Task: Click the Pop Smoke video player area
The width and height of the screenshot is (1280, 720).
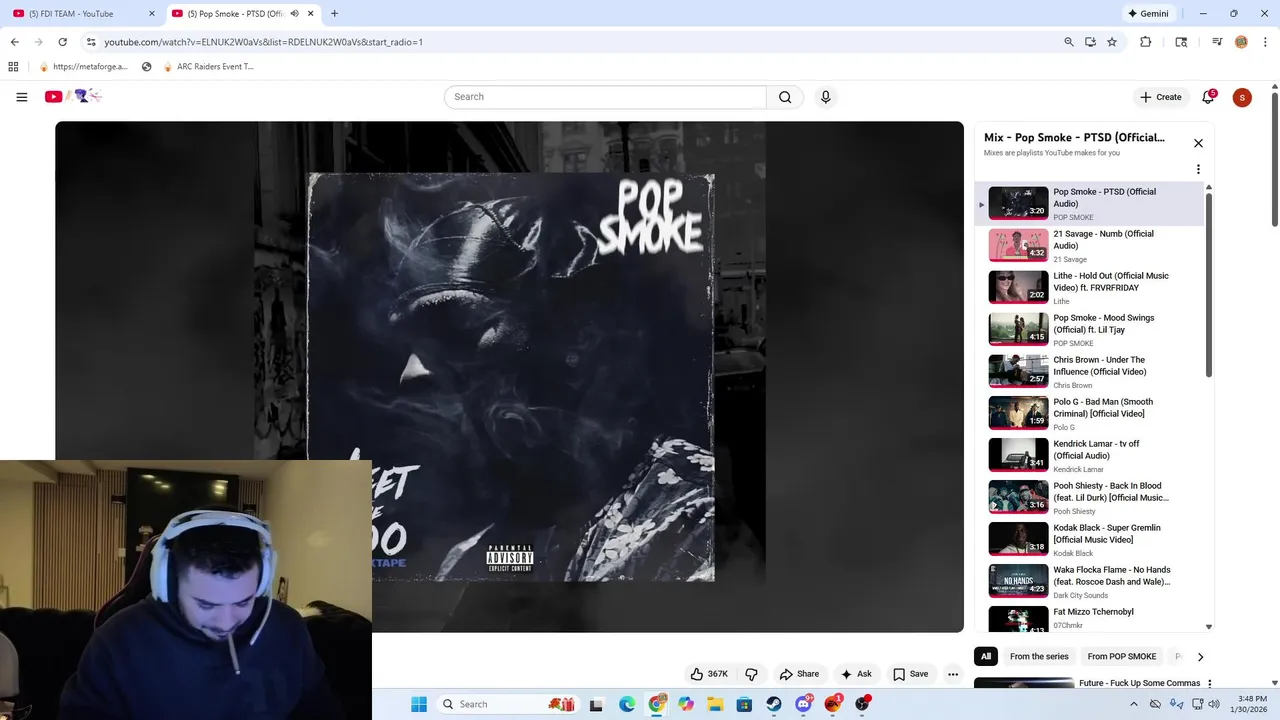Action: tap(509, 377)
